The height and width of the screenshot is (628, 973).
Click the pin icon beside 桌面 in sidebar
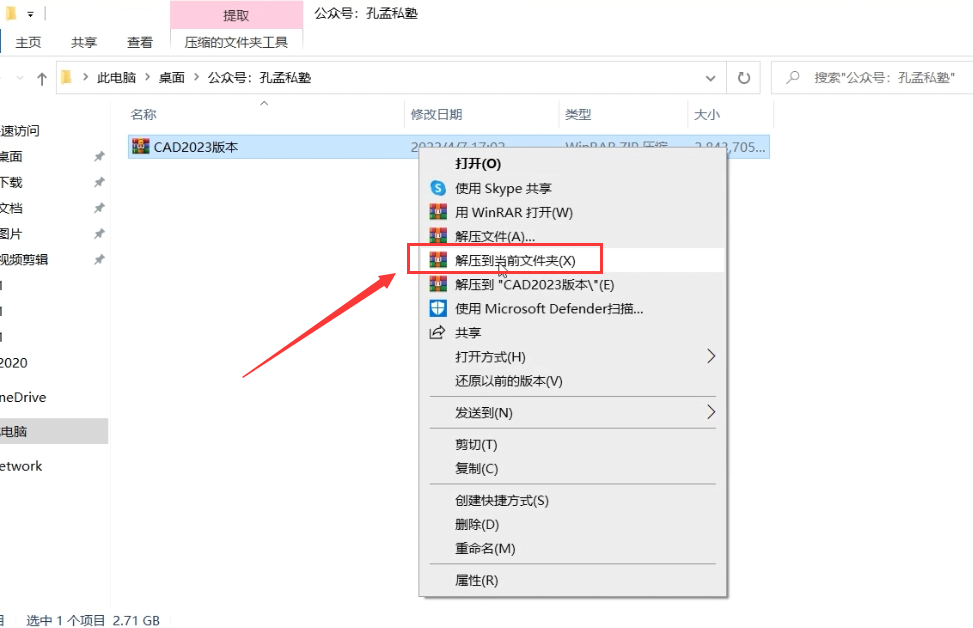point(99,156)
